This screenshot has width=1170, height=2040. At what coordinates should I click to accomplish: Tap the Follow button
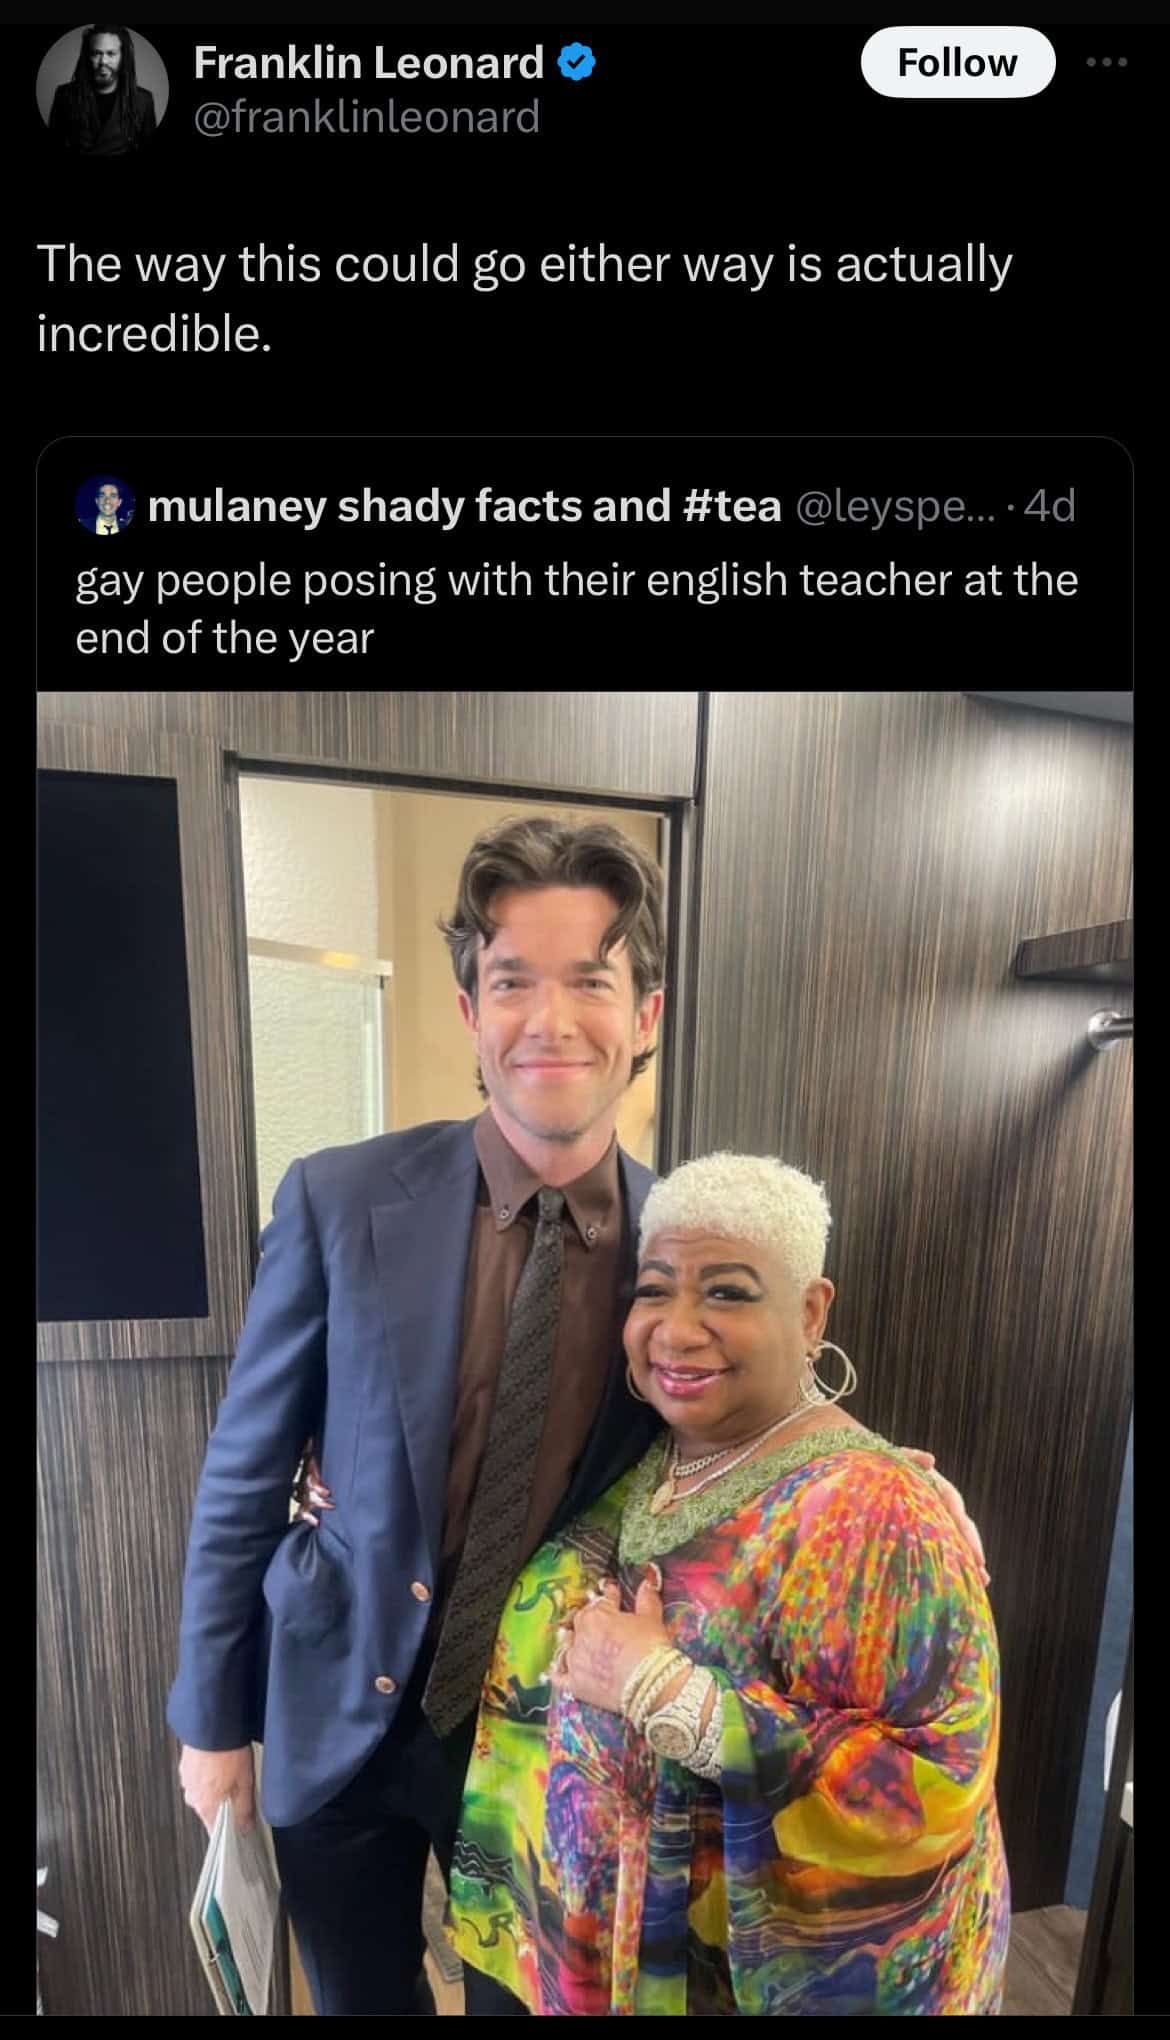[957, 62]
